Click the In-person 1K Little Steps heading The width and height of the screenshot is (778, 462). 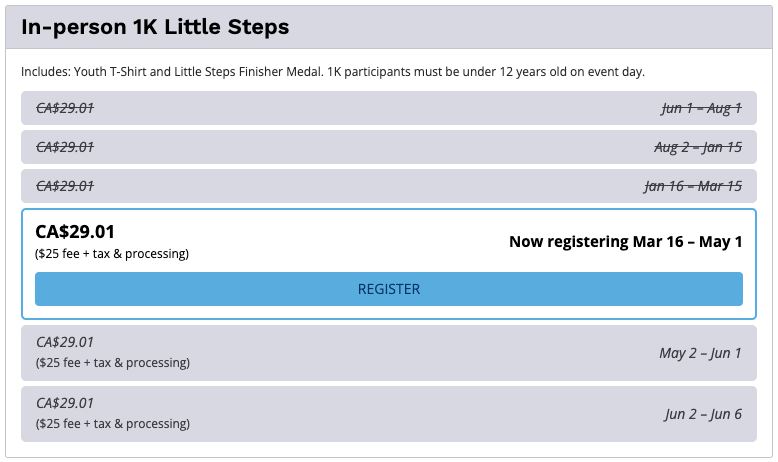pyautogui.click(x=155, y=27)
